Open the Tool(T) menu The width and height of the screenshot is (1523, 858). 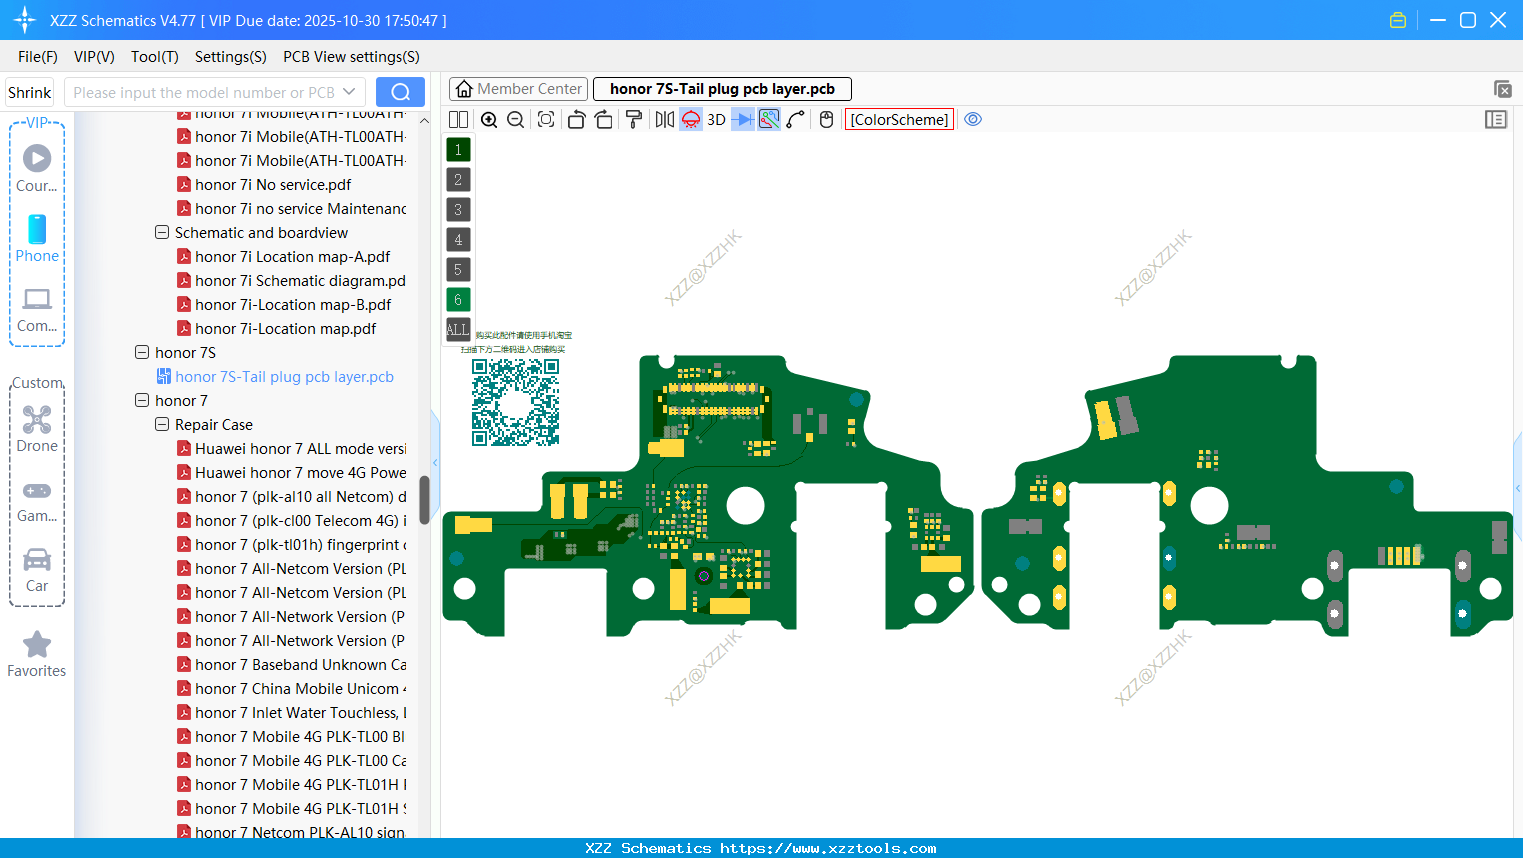tap(155, 57)
